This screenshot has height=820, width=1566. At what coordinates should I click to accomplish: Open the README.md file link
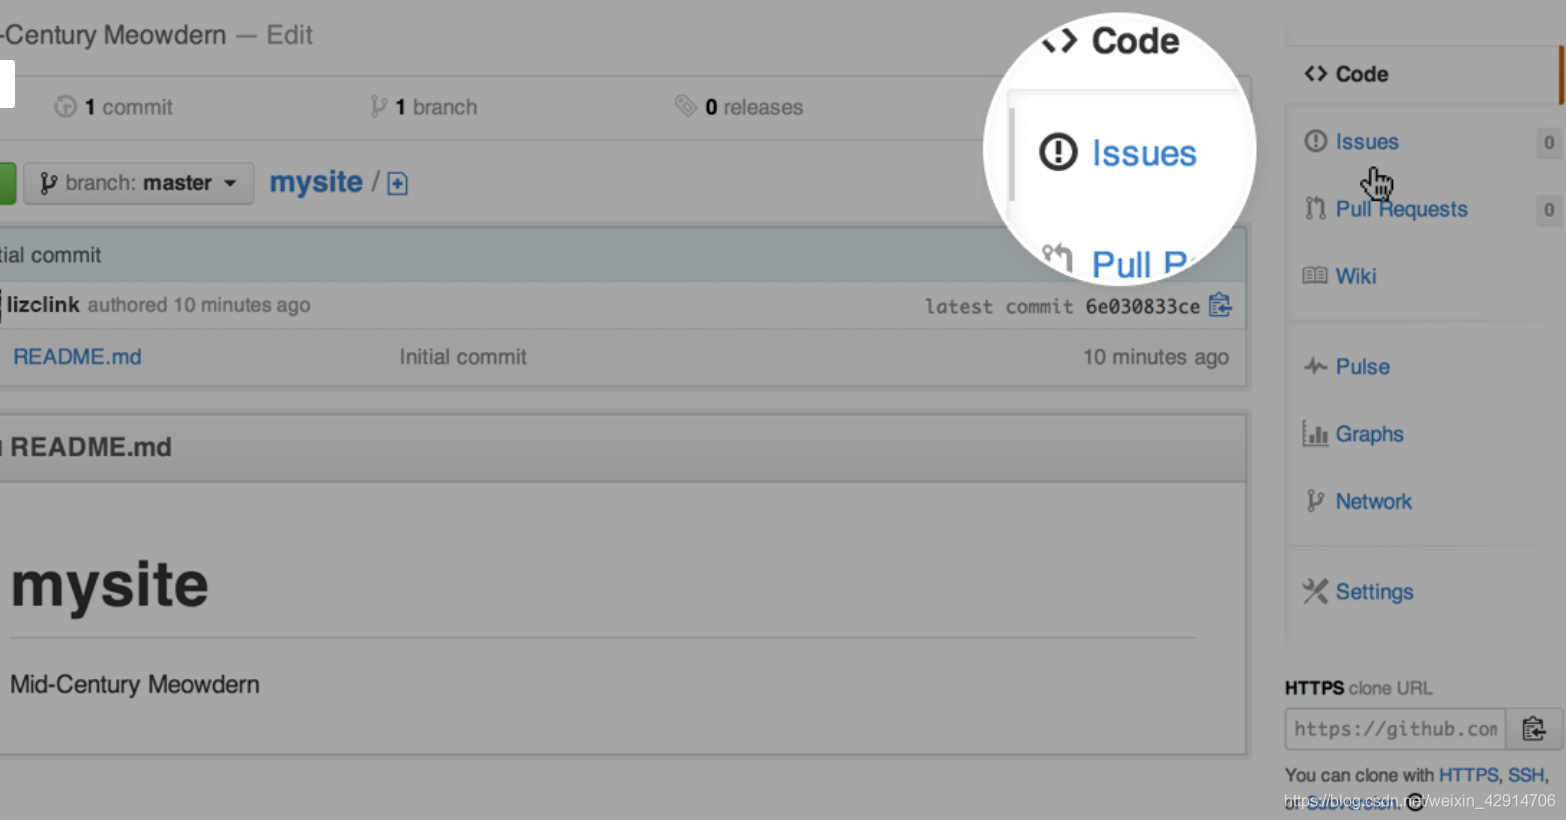77,357
